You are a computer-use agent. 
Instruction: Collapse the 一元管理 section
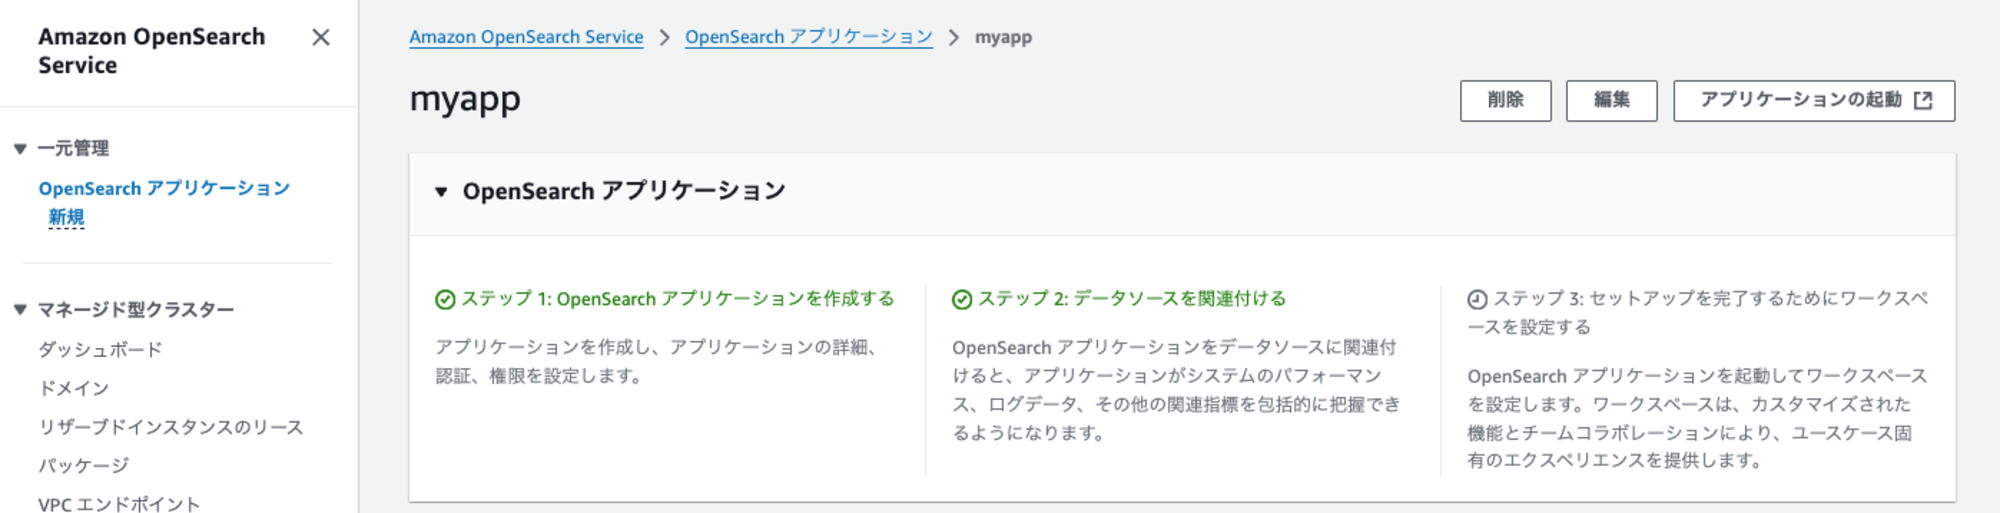(x=20, y=149)
